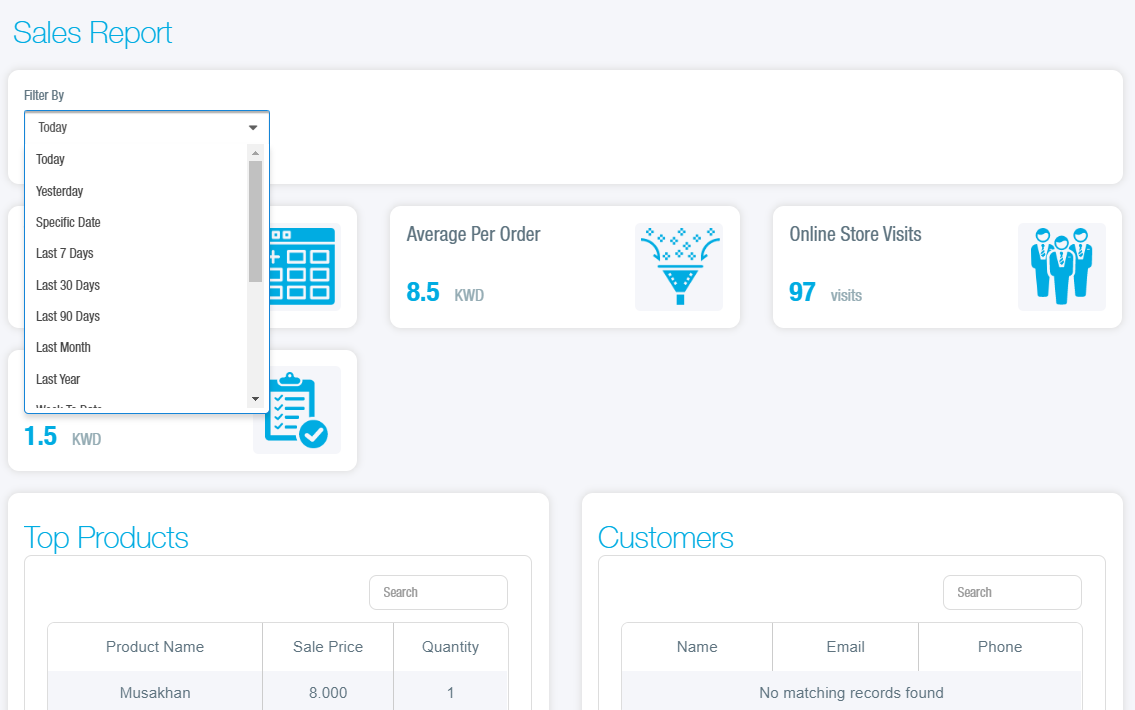Click Musakhan row's quantity cell showing 1
This screenshot has width=1135, height=710.
click(x=450, y=693)
